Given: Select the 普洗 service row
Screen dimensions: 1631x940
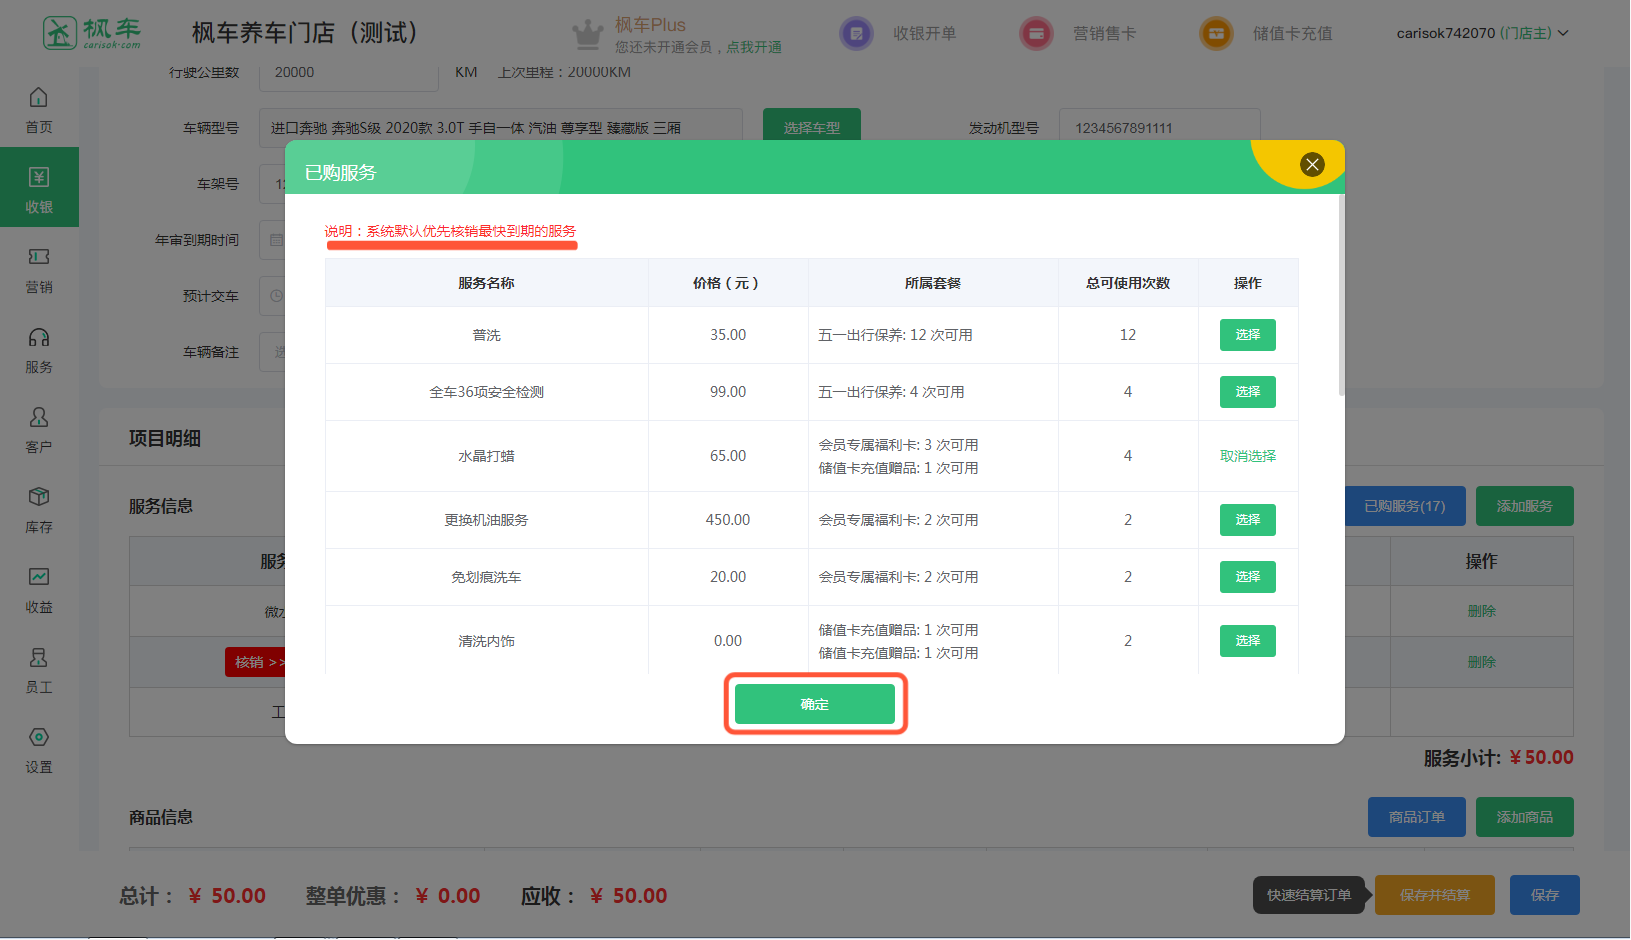Looking at the screenshot, I should [1247, 335].
